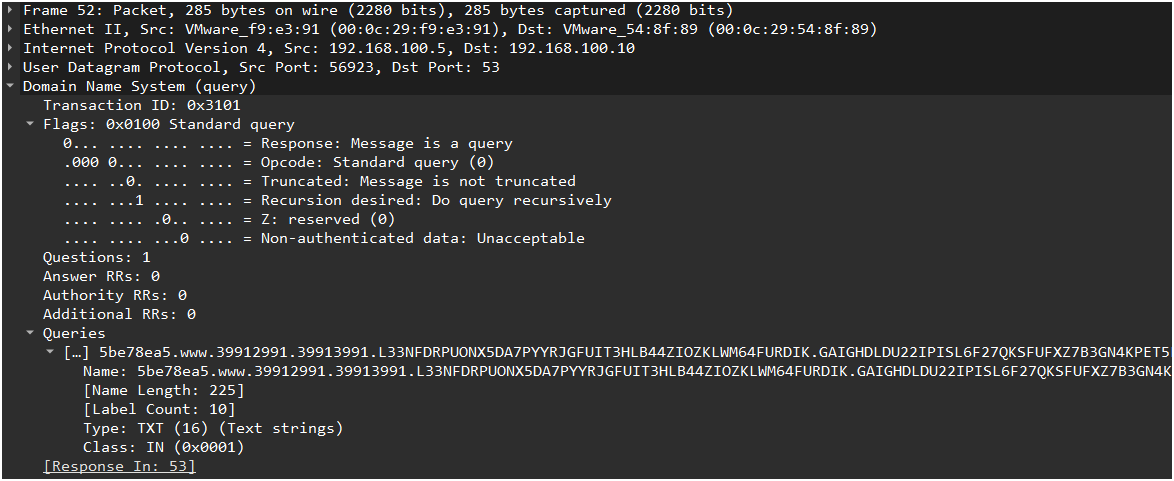
Task: Expand the Ethernet II section
Action: 10,30
